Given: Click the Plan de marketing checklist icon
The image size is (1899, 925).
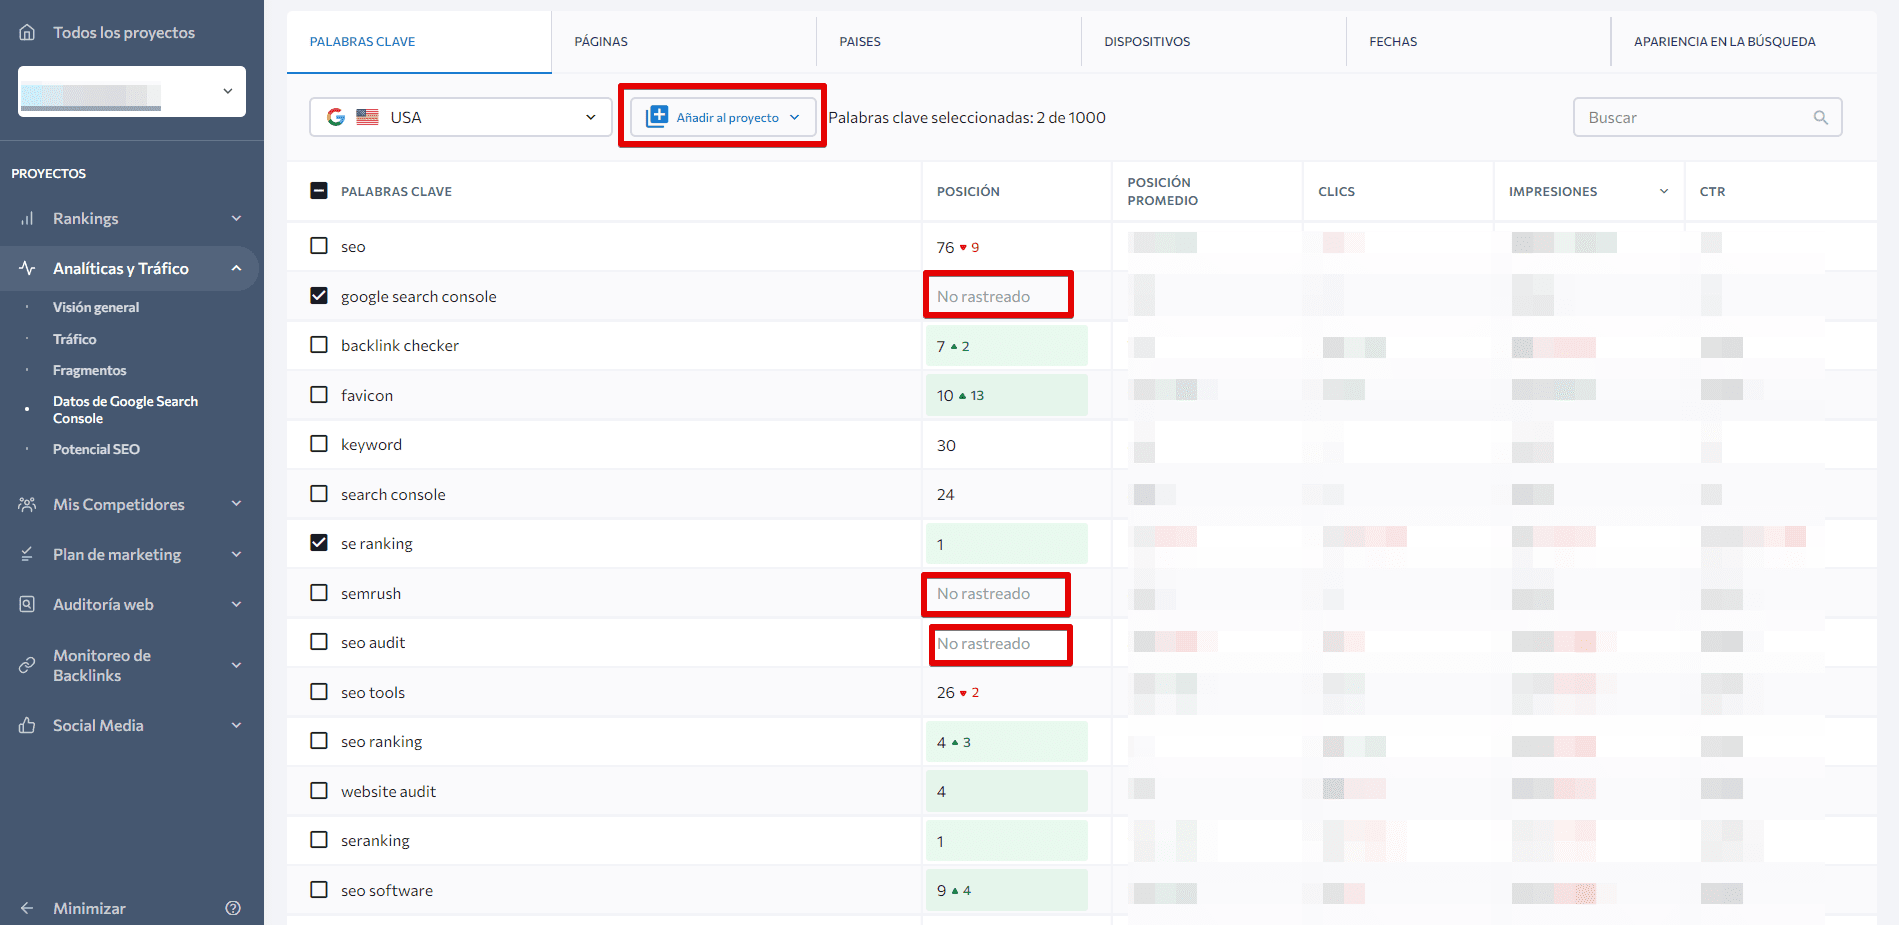Looking at the screenshot, I should 27,554.
